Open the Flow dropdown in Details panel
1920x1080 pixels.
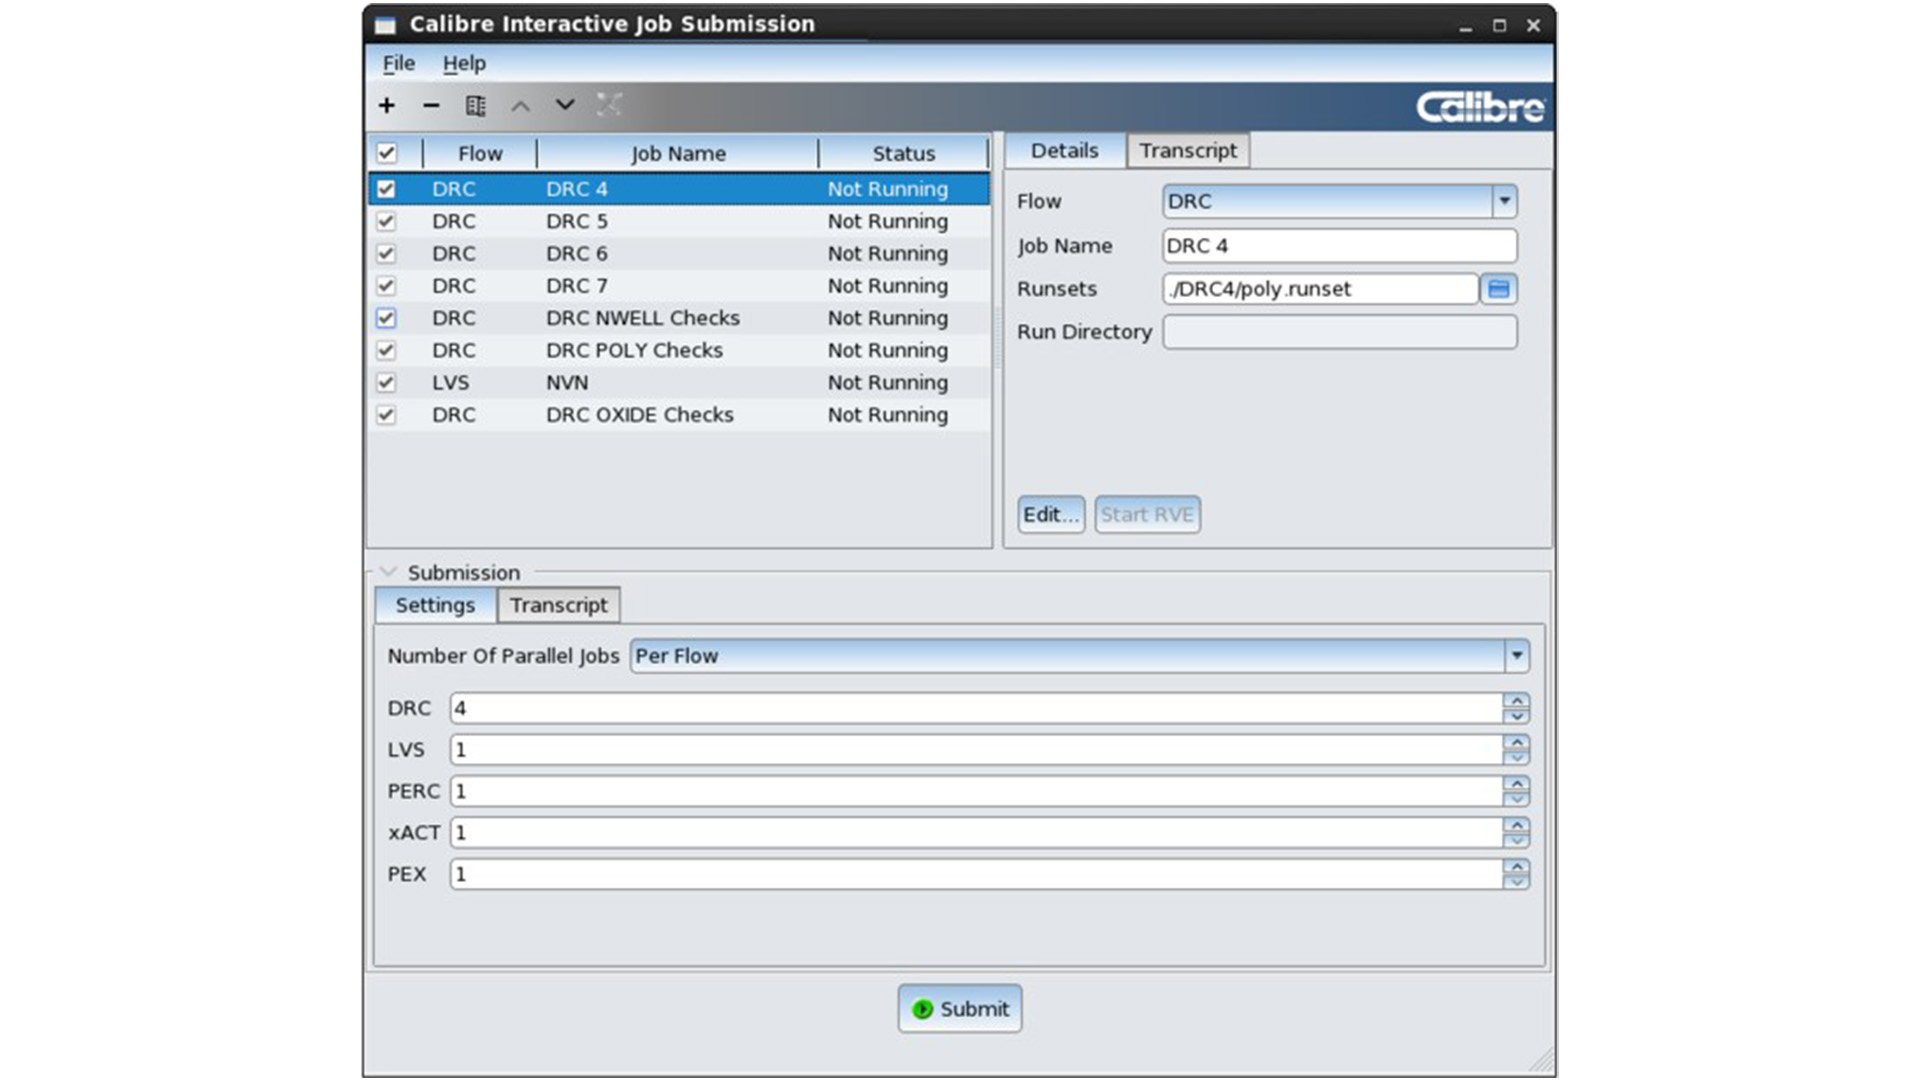[x=1503, y=201]
